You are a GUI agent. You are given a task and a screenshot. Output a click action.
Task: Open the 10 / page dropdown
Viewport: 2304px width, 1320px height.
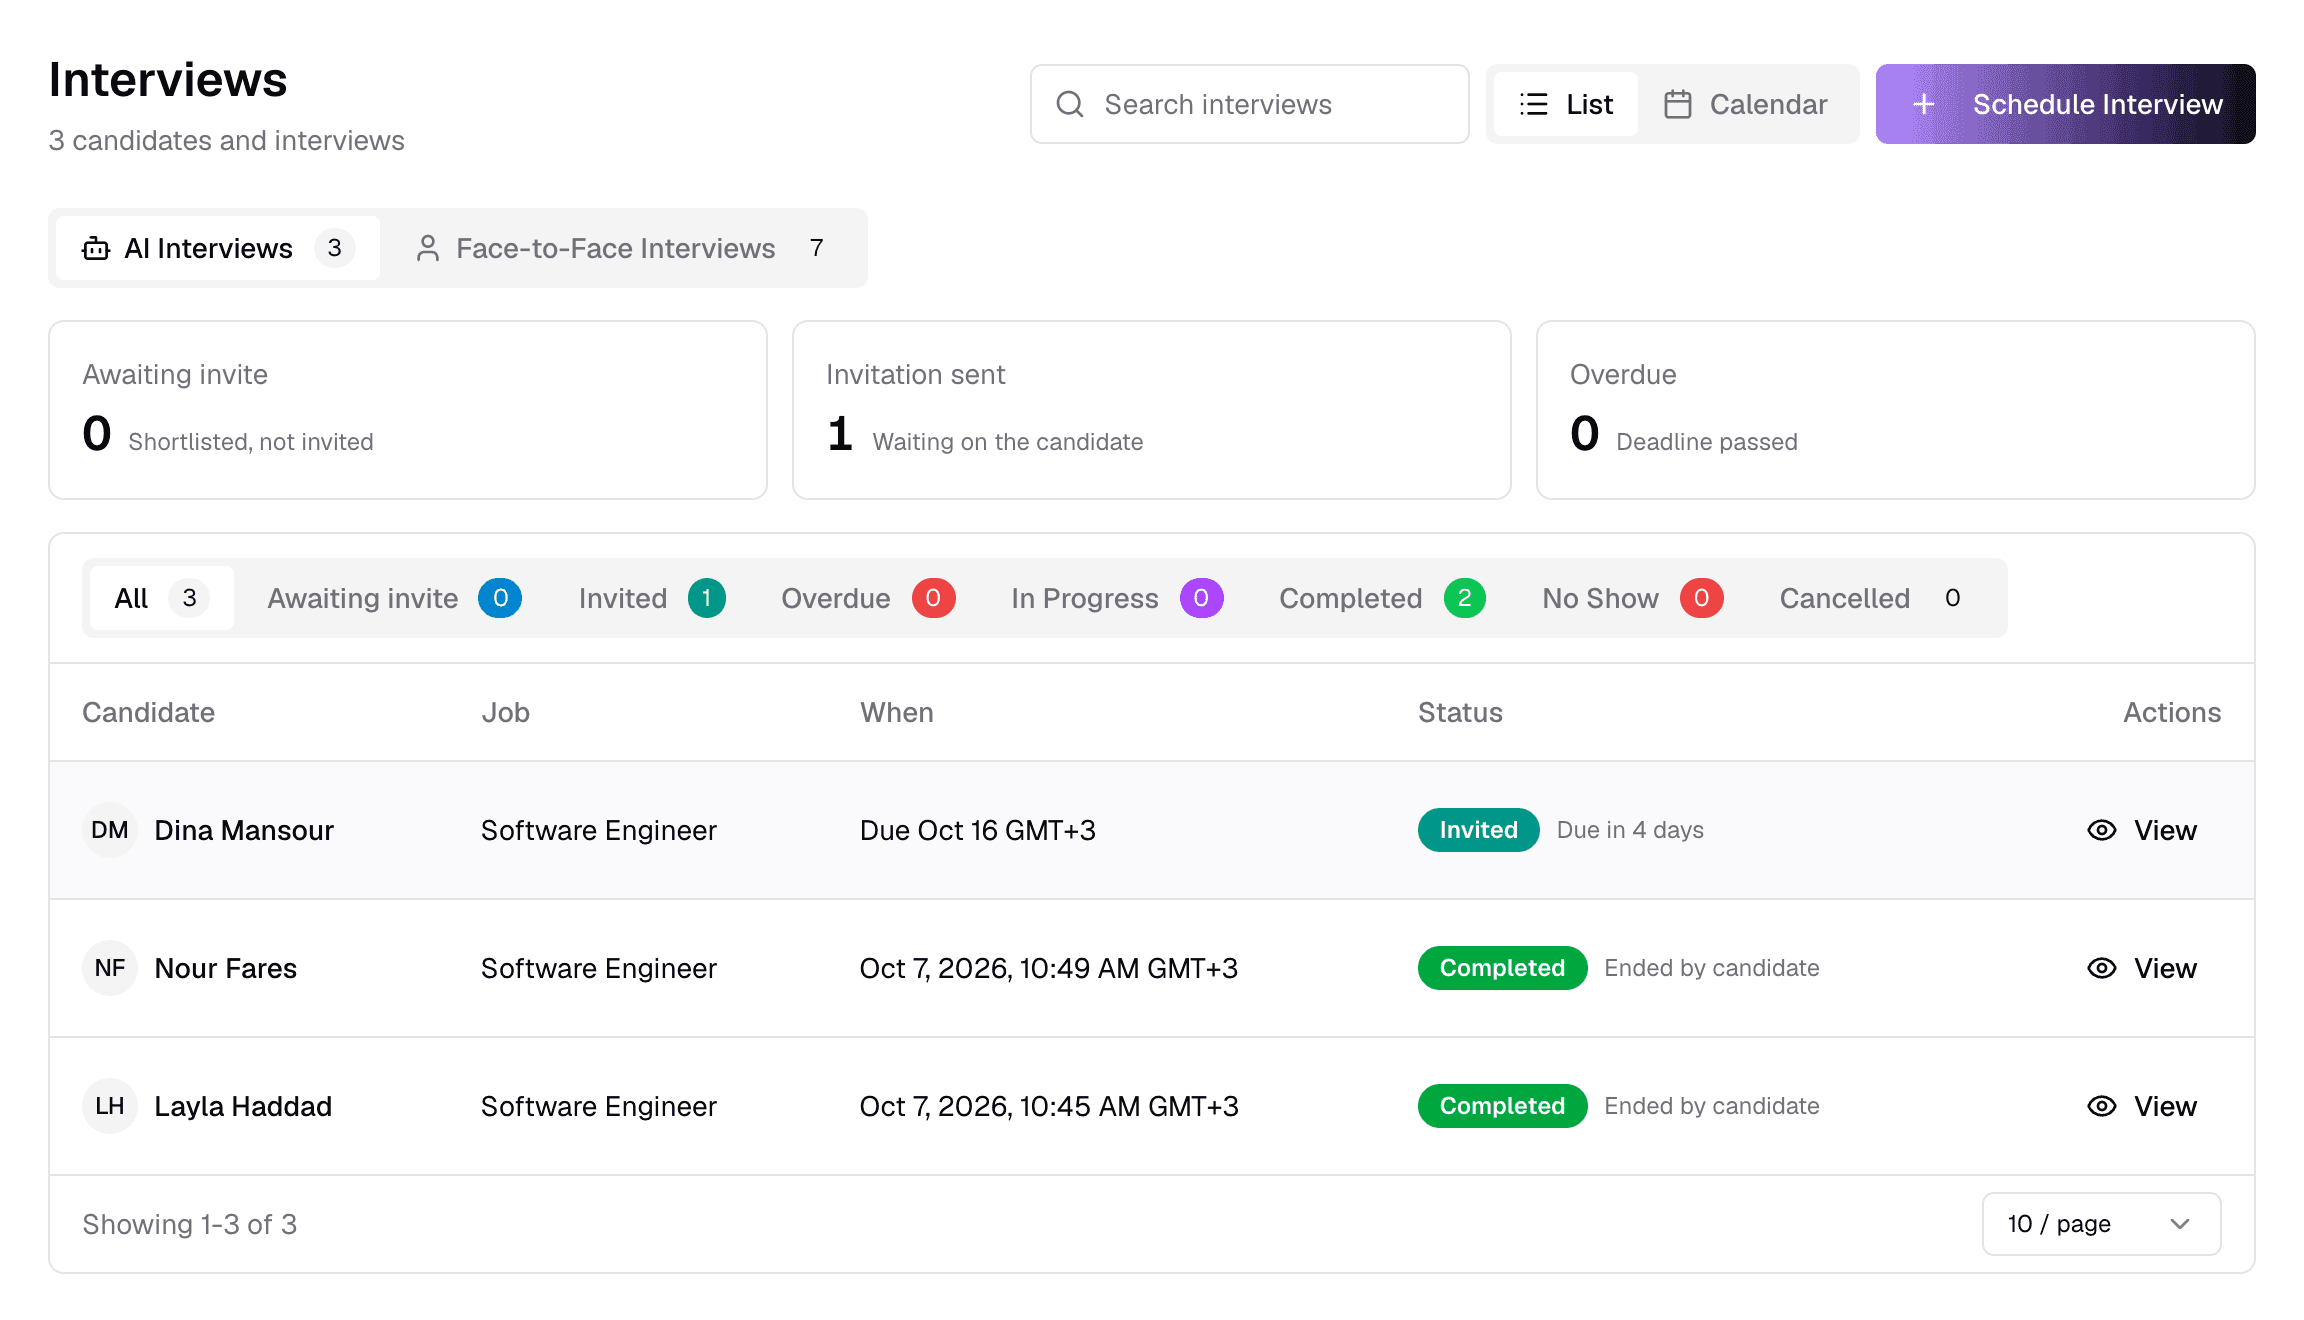point(2101,1224)
